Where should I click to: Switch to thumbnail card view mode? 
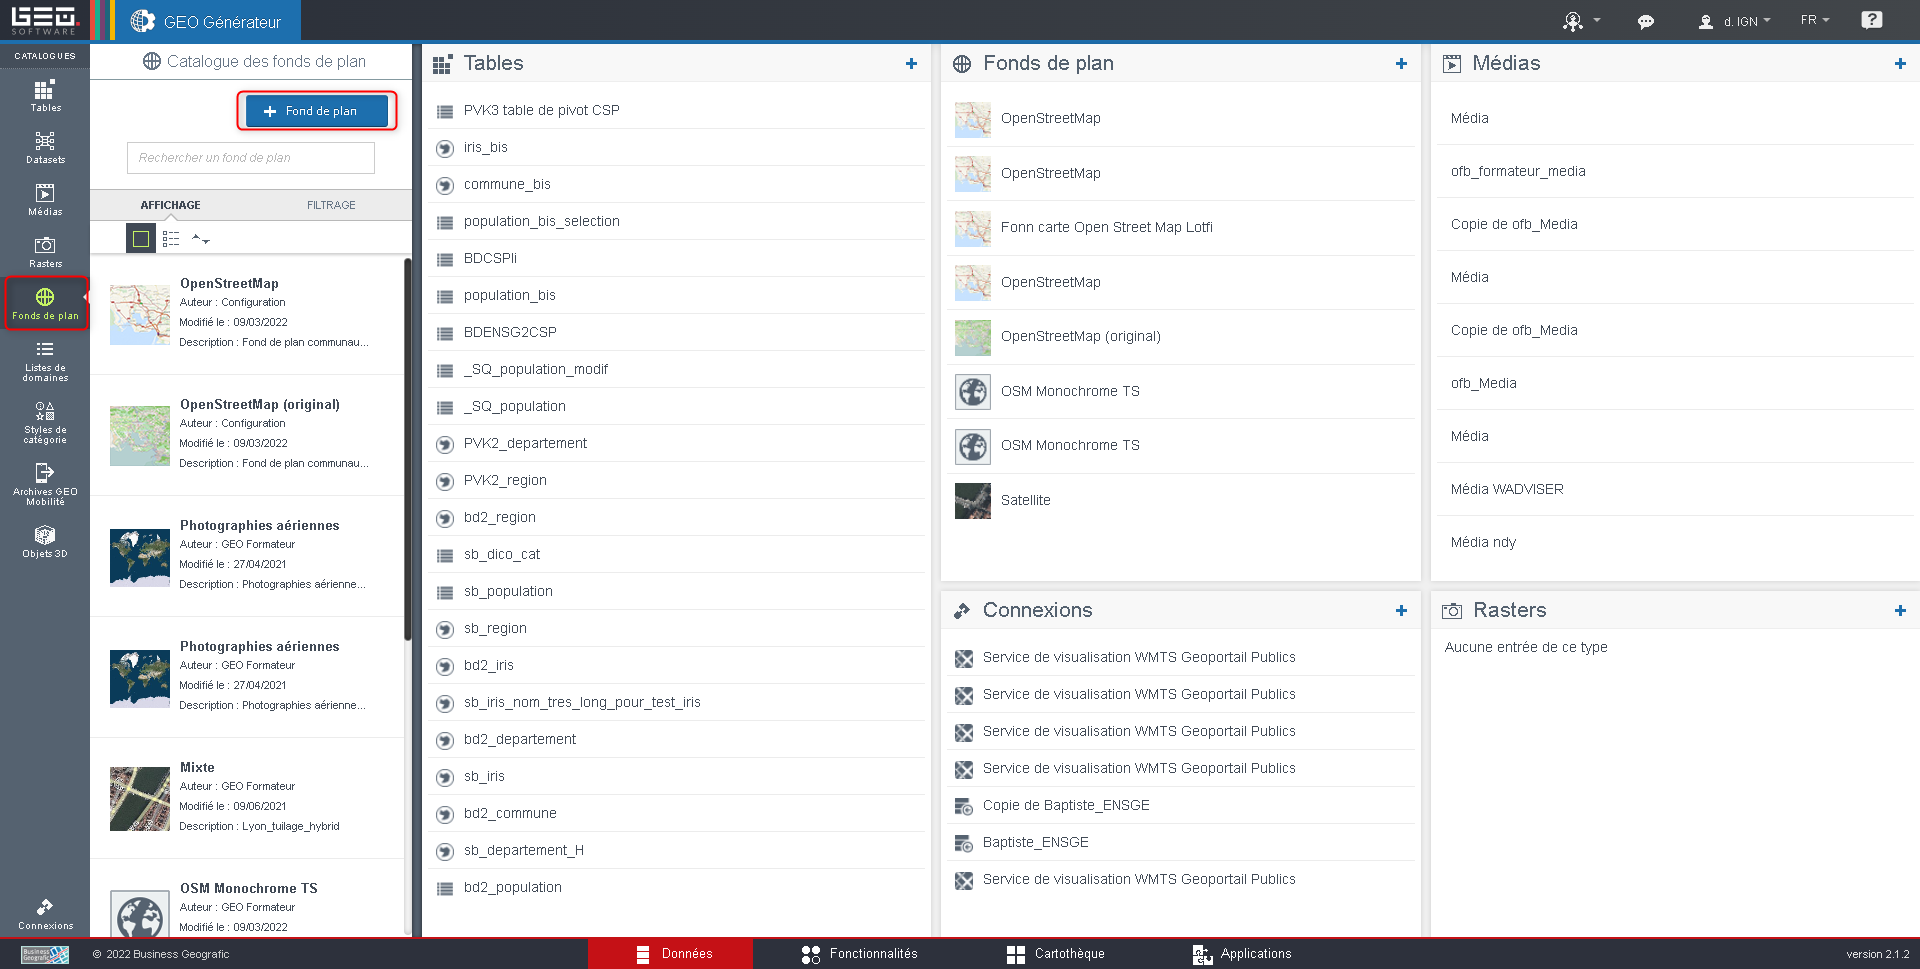coord(141,239)
